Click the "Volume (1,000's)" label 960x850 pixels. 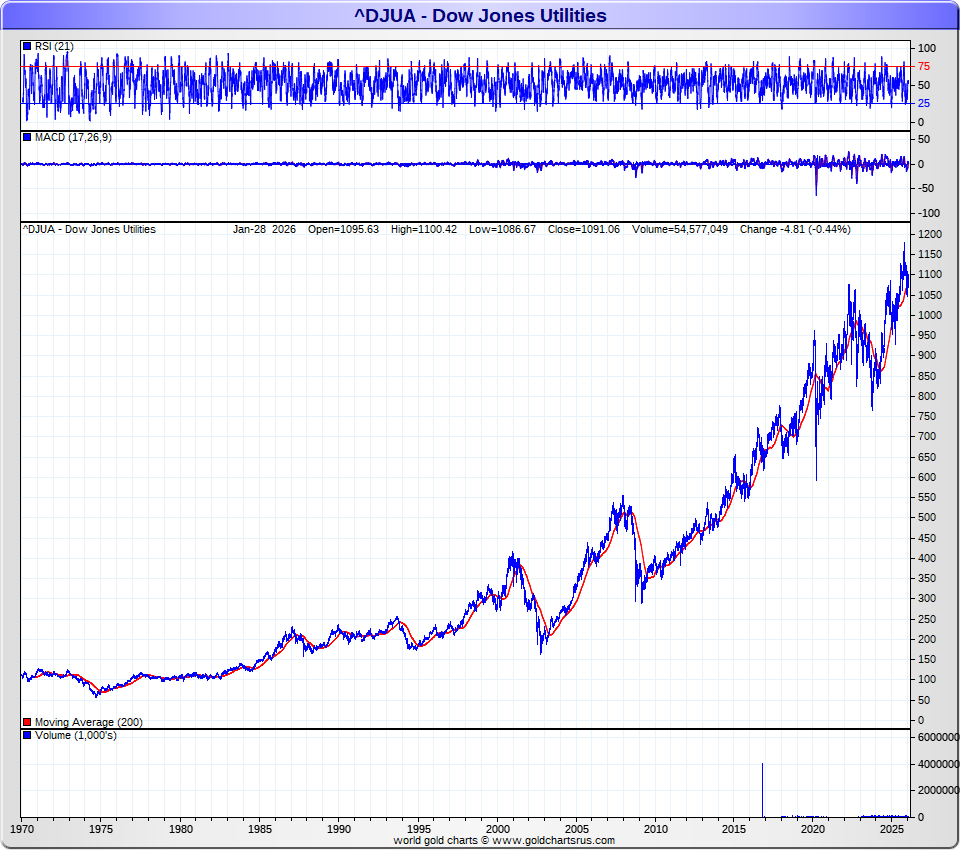(x=75, y=735)
